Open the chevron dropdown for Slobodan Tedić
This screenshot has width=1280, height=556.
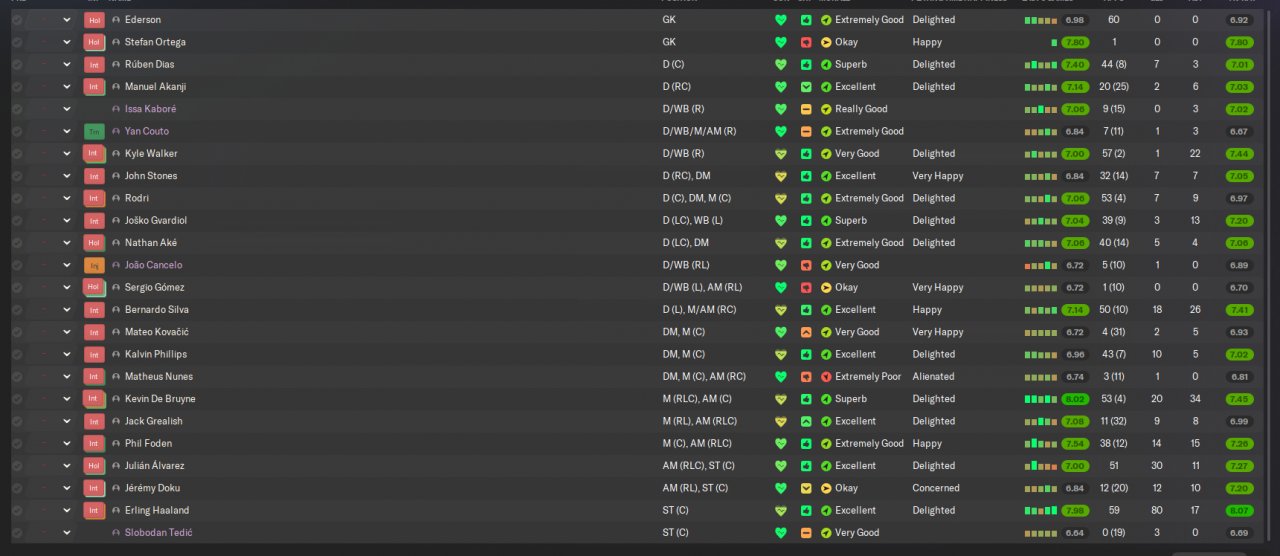(x=67, y=533)
